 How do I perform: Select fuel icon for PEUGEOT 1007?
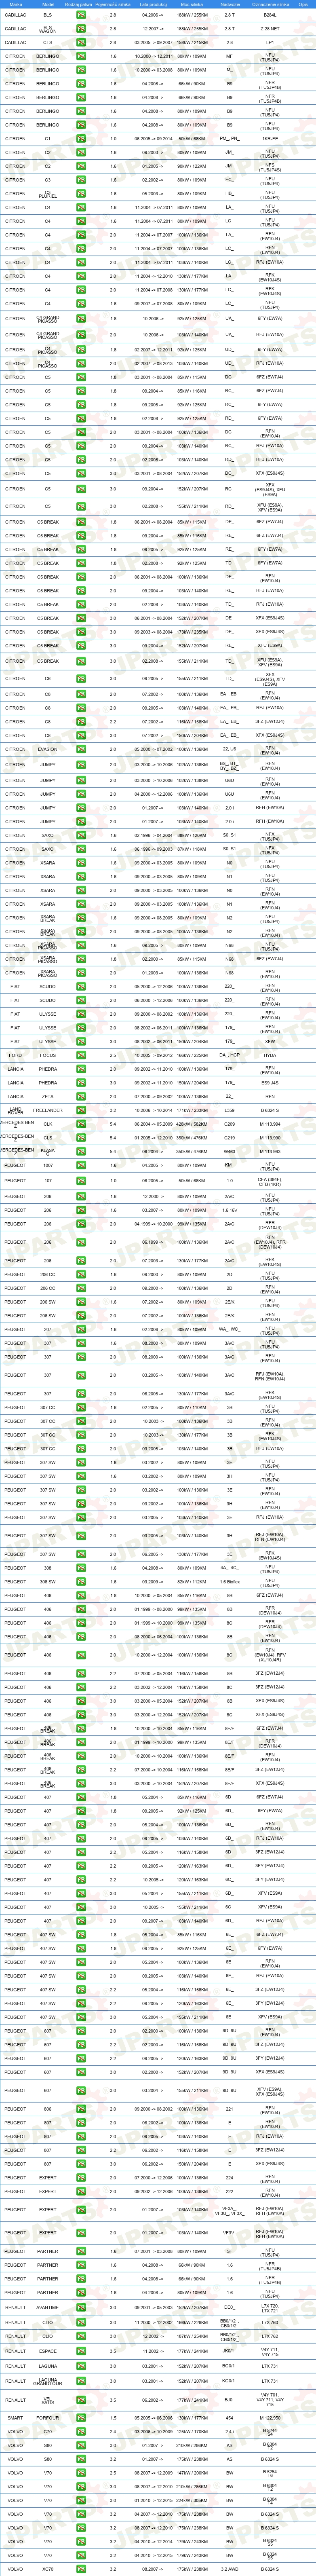(x=80, y=1165)
